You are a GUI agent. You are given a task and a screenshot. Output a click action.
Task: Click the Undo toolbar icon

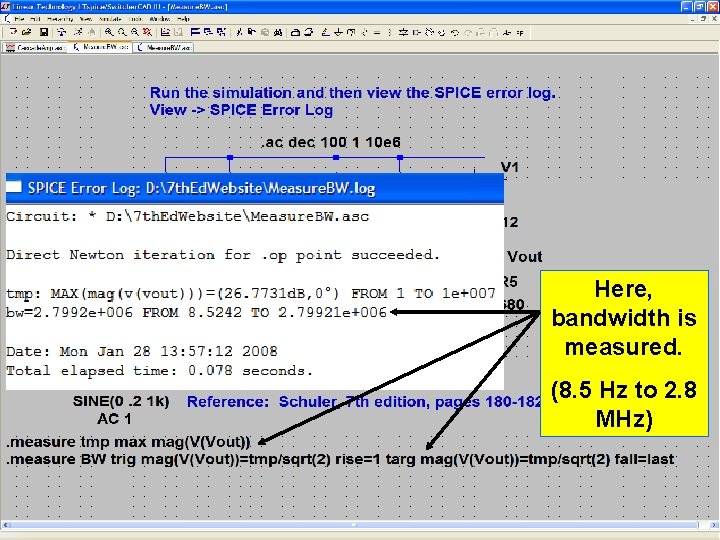click(455, 32)
